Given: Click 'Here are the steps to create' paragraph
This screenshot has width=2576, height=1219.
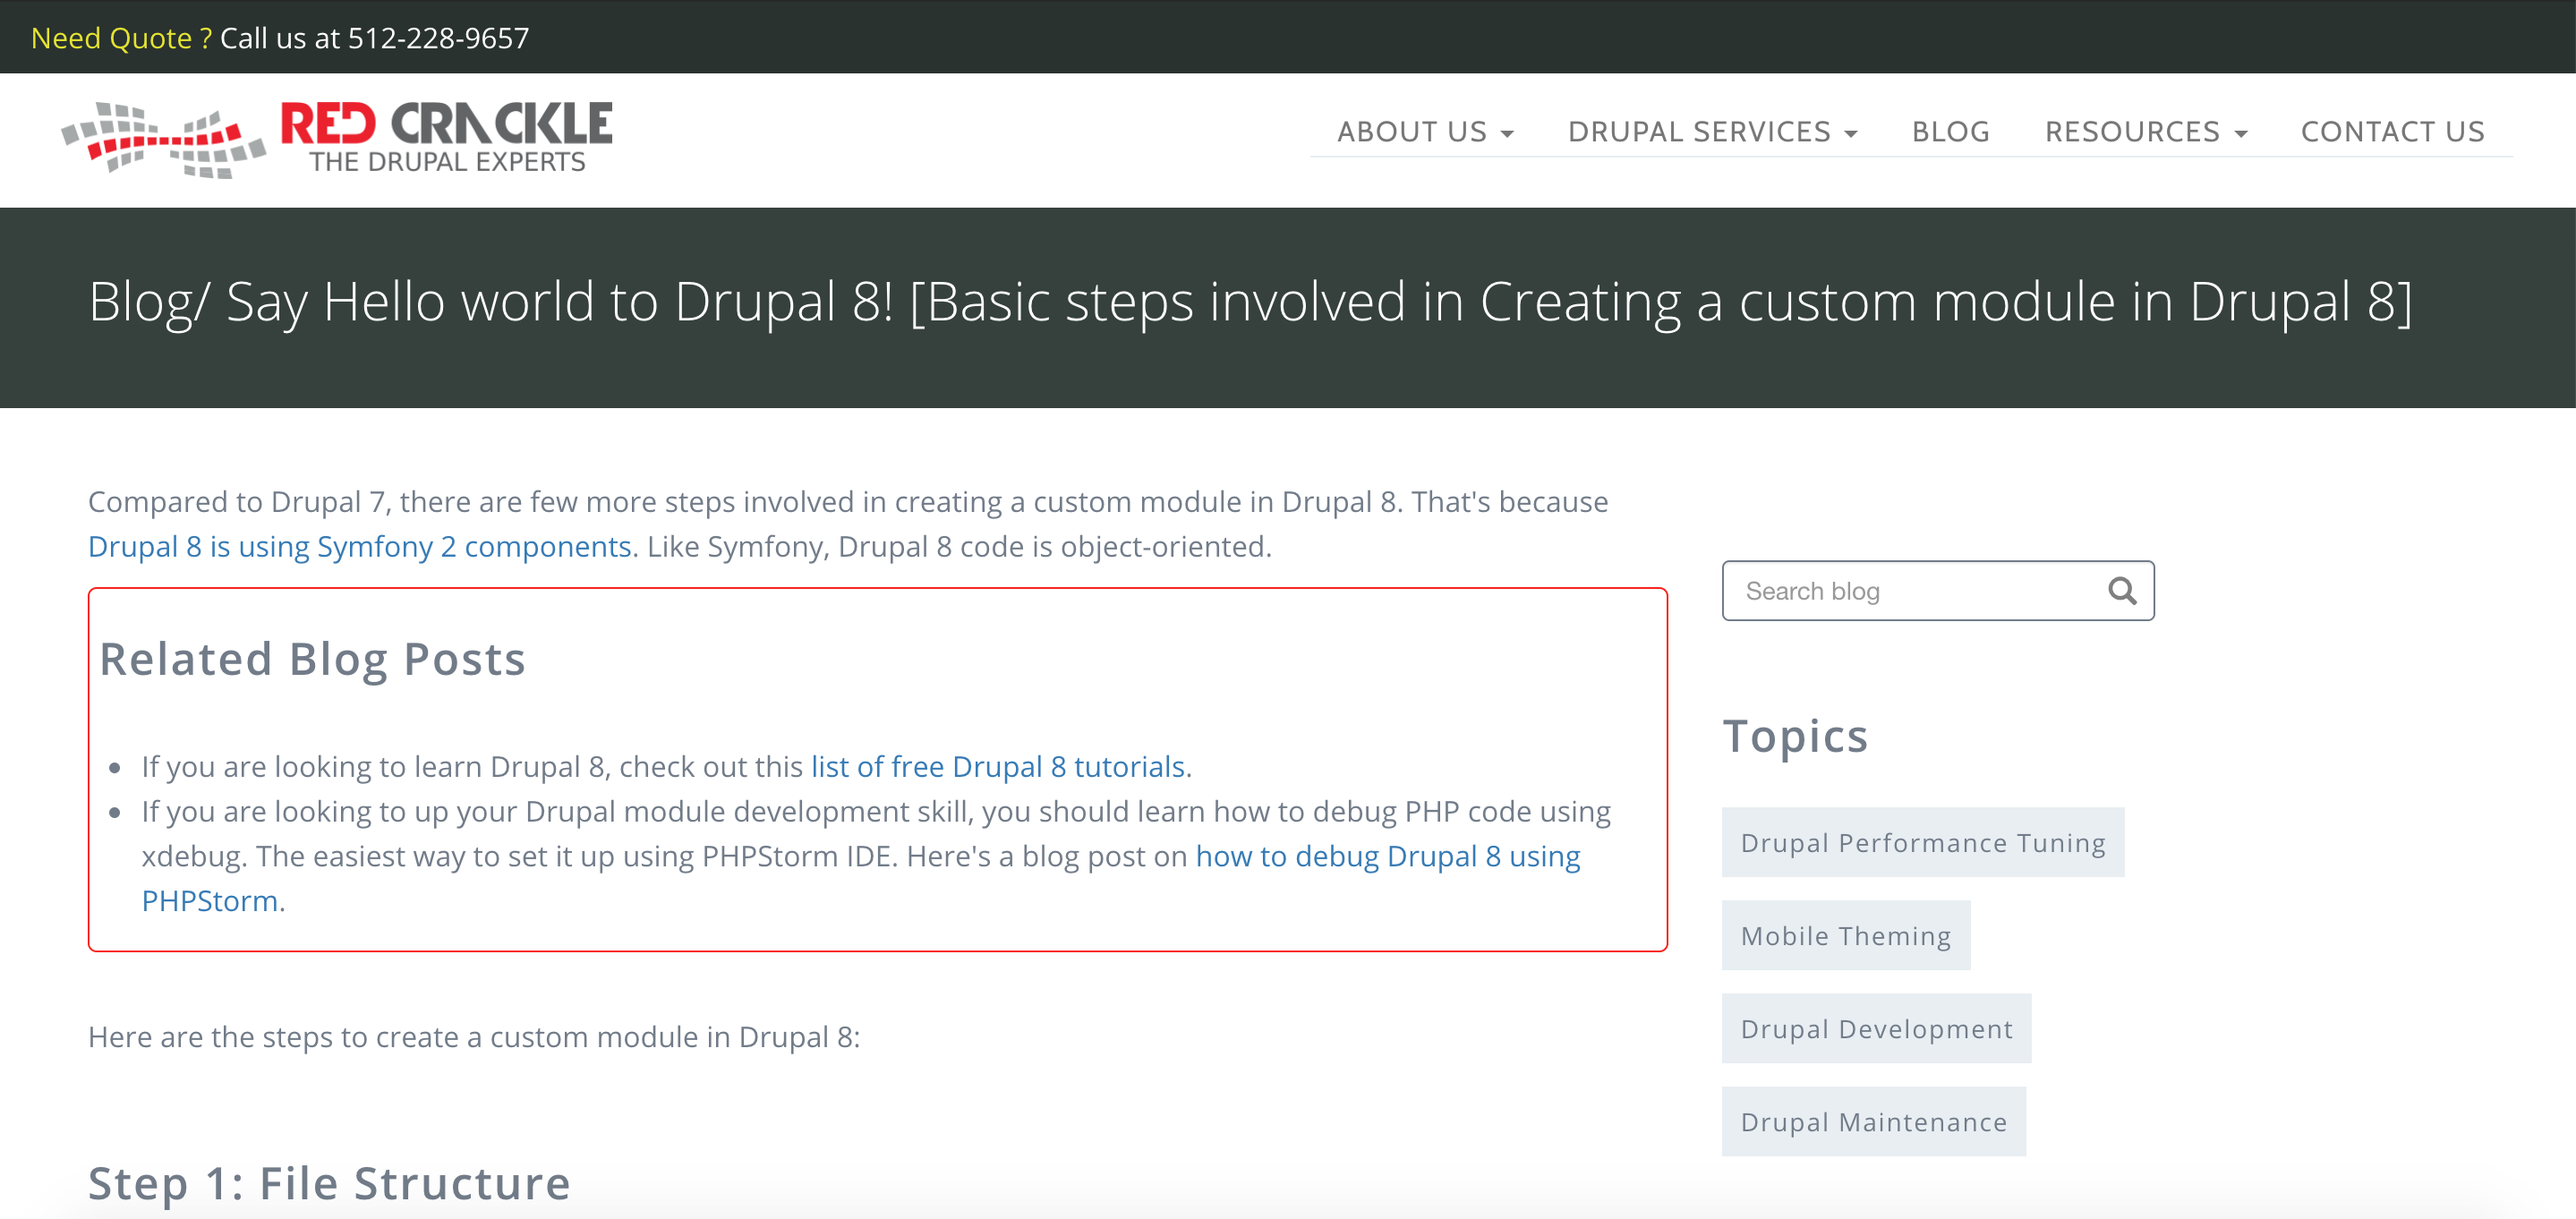Looking at the screenshot, I should coord(474,1038).
